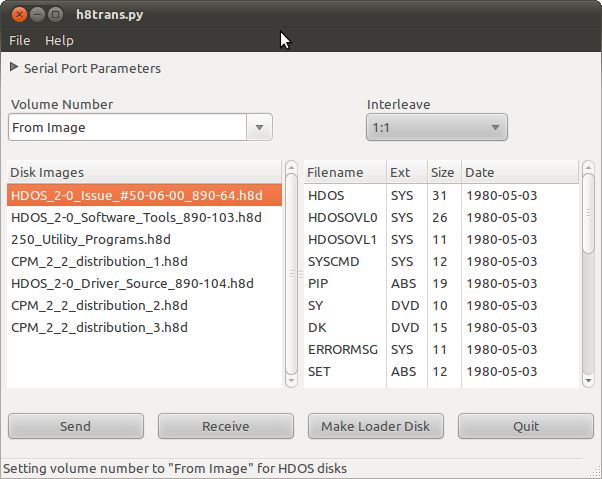This screenshot has height=479, width=602.
Task: Click the Volume Number text field
Action: tap(126, 128)
